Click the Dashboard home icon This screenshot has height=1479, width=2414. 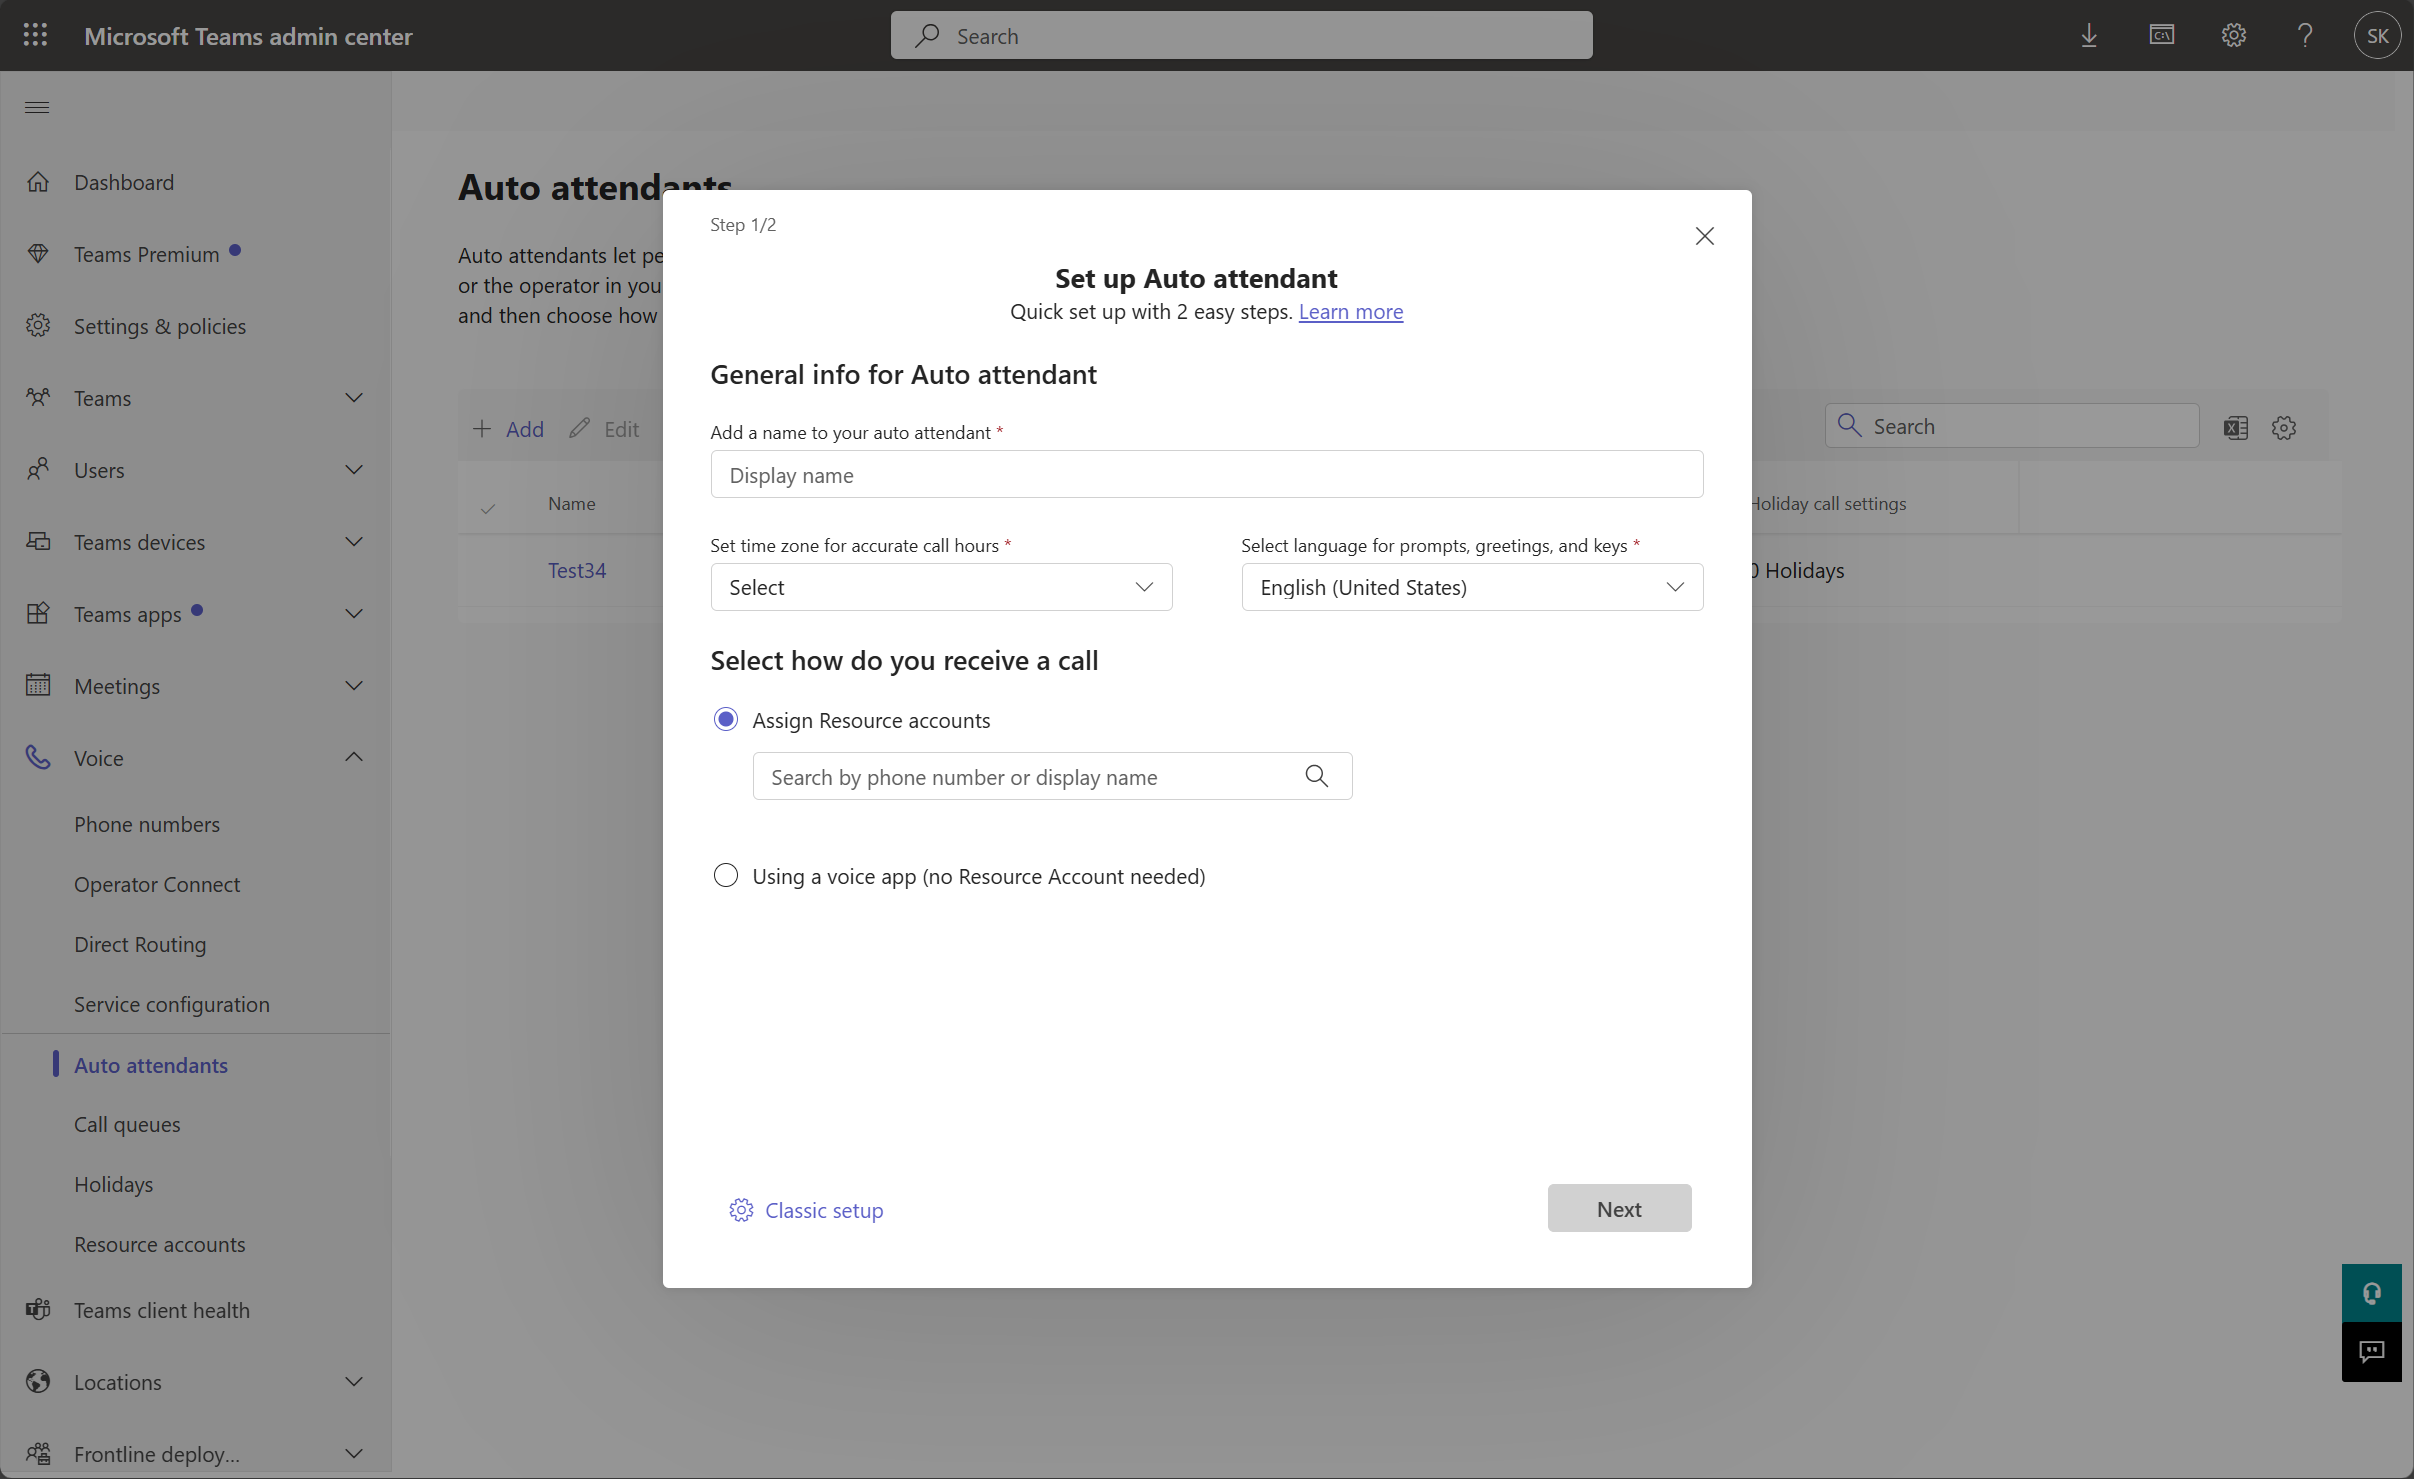tap(38, 182)
